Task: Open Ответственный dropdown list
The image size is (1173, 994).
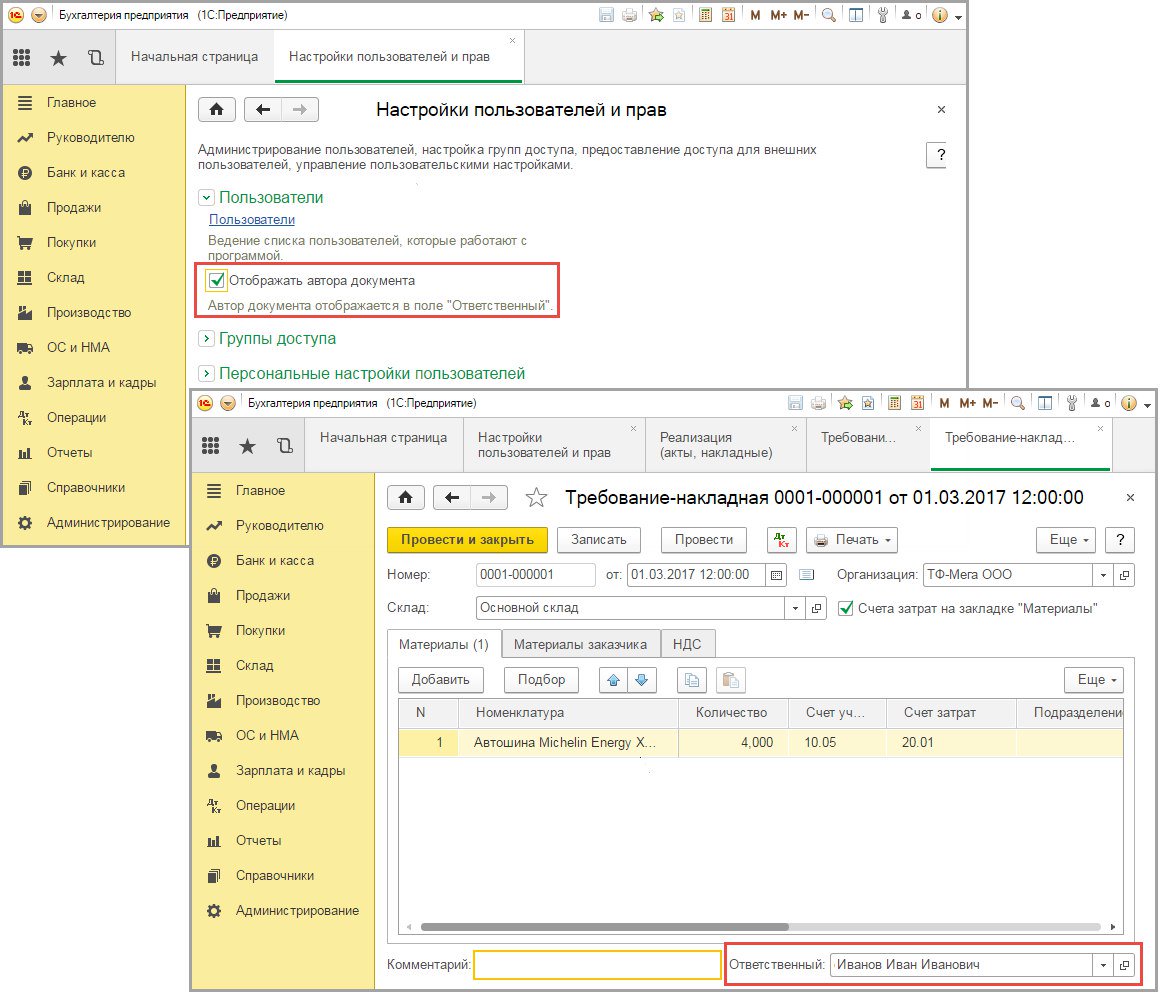Action: coord(1103,965)
